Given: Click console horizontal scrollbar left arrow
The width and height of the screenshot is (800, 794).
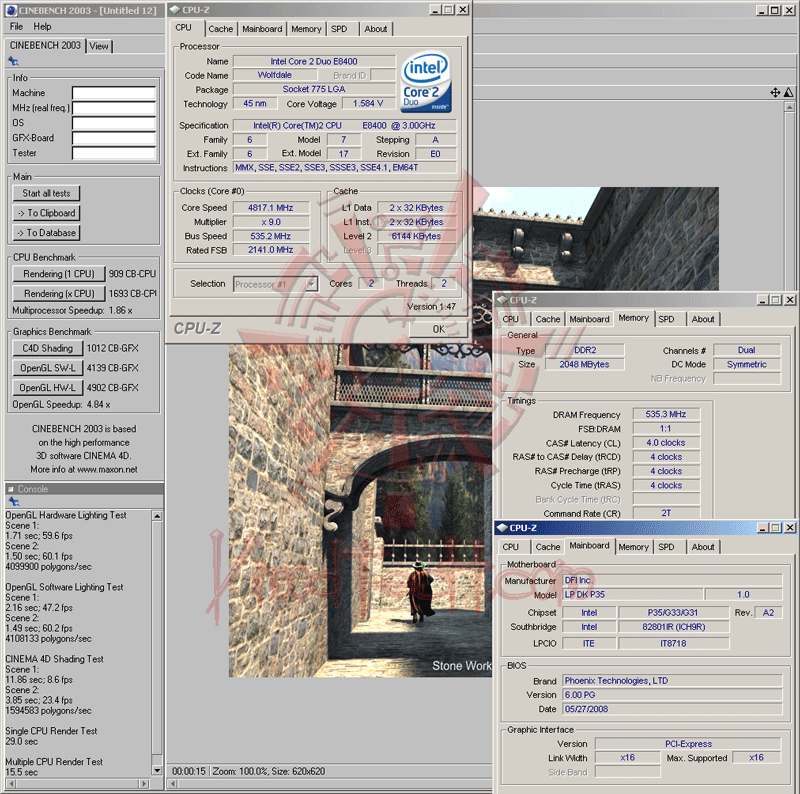Looking at the screenshot, I should 11,783.
